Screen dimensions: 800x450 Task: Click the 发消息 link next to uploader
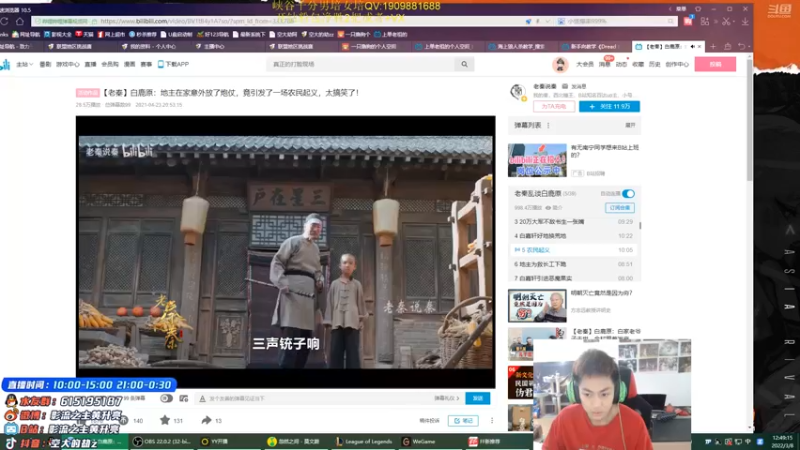(574, 87)
